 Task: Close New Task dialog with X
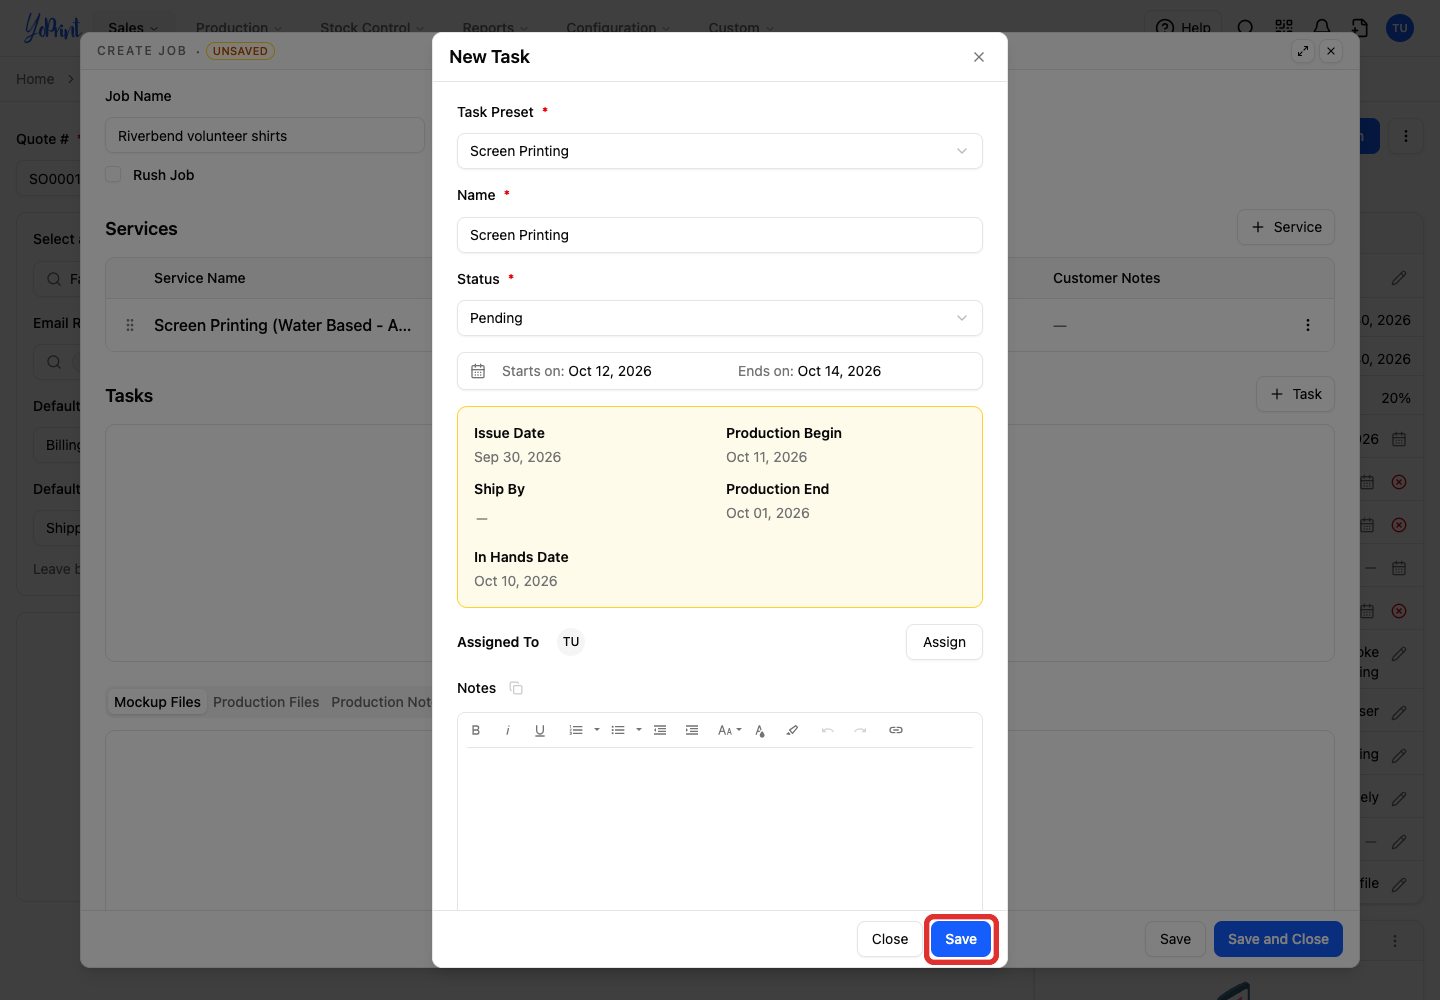click(979, 57)
